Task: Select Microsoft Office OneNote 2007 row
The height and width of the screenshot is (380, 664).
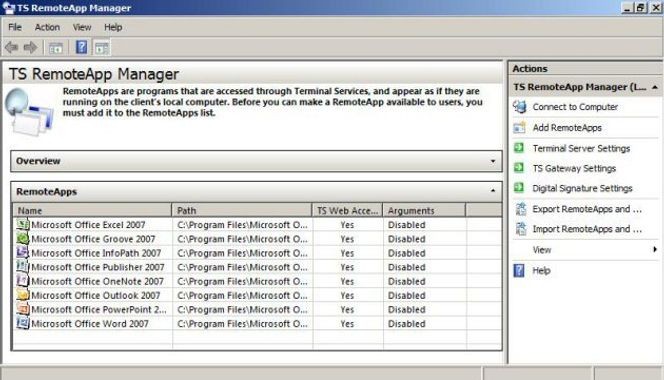Action: [x=257, y=281]
